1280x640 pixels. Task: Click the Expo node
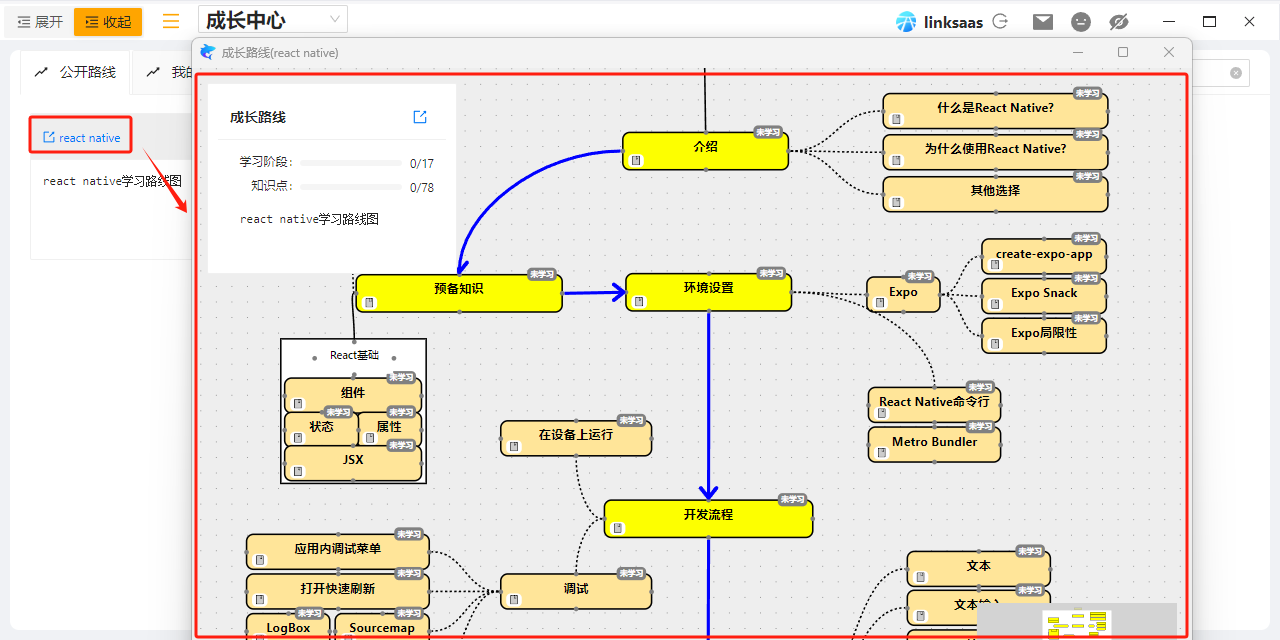tap(903, 295)
